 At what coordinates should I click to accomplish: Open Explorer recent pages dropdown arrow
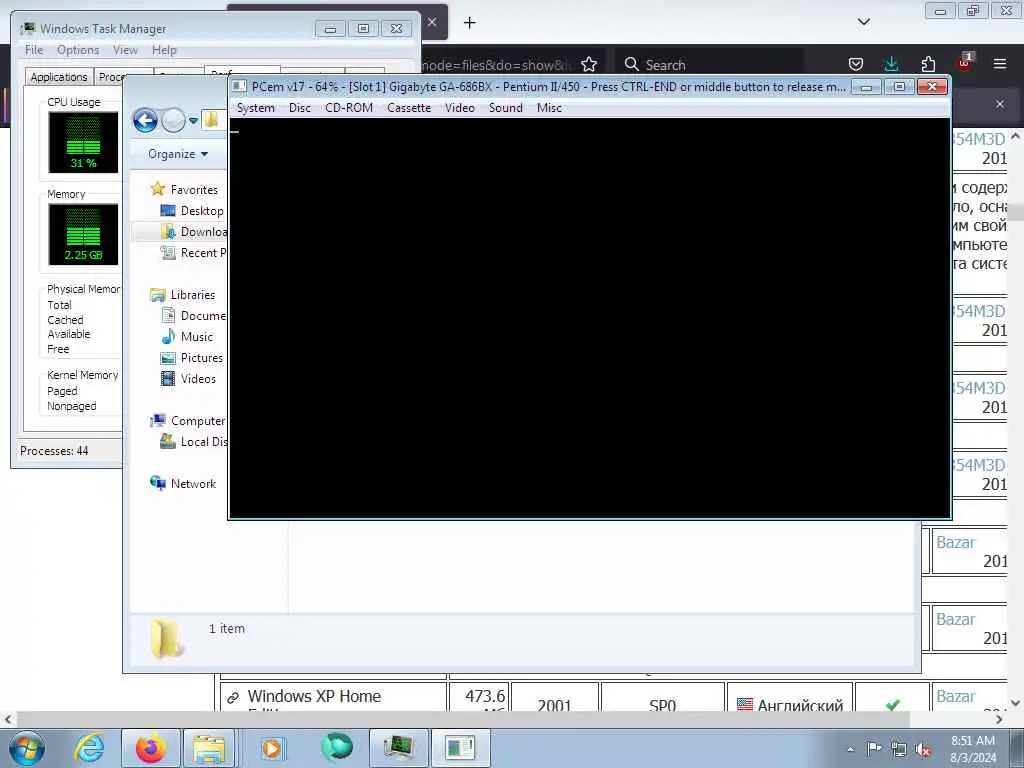click(193, 121)
